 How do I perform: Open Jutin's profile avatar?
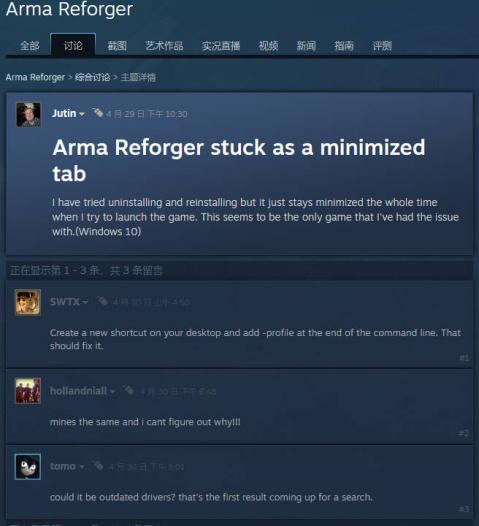tap(29, 115)
